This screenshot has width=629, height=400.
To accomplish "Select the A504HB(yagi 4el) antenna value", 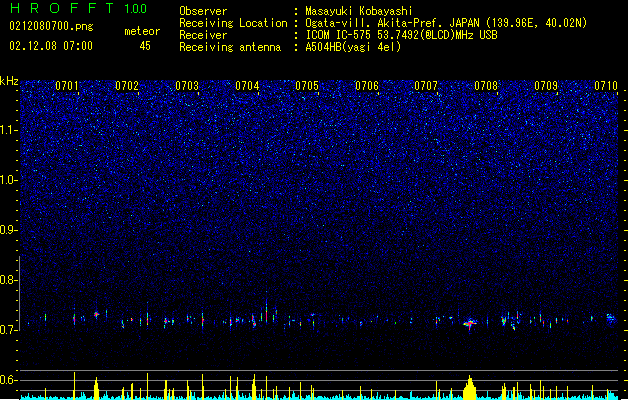I will pos(353,47).
